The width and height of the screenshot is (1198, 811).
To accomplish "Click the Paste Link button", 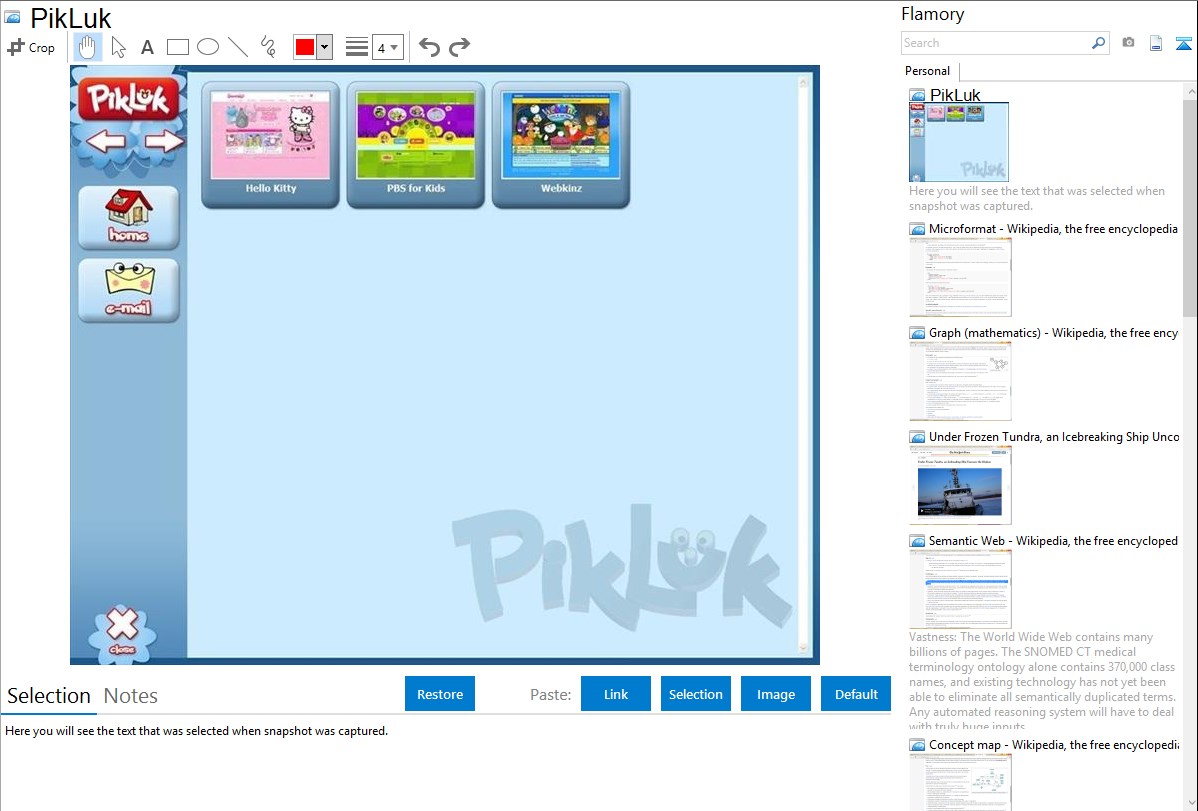I will coord(616,694).
